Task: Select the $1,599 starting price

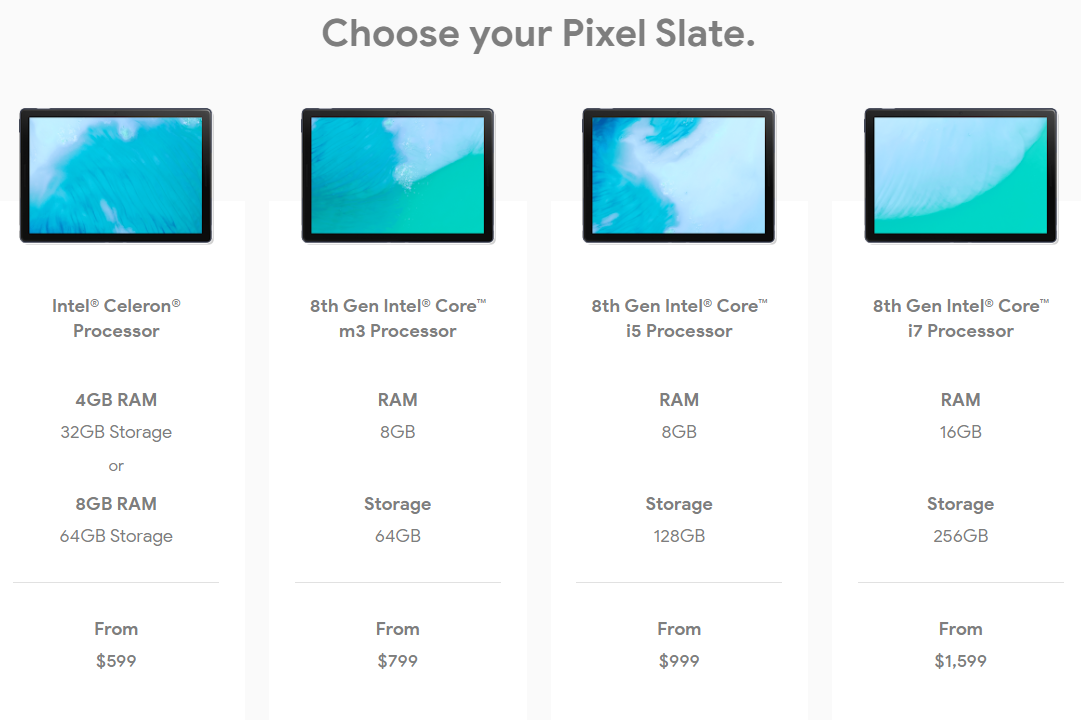Action: pos(960,661)
